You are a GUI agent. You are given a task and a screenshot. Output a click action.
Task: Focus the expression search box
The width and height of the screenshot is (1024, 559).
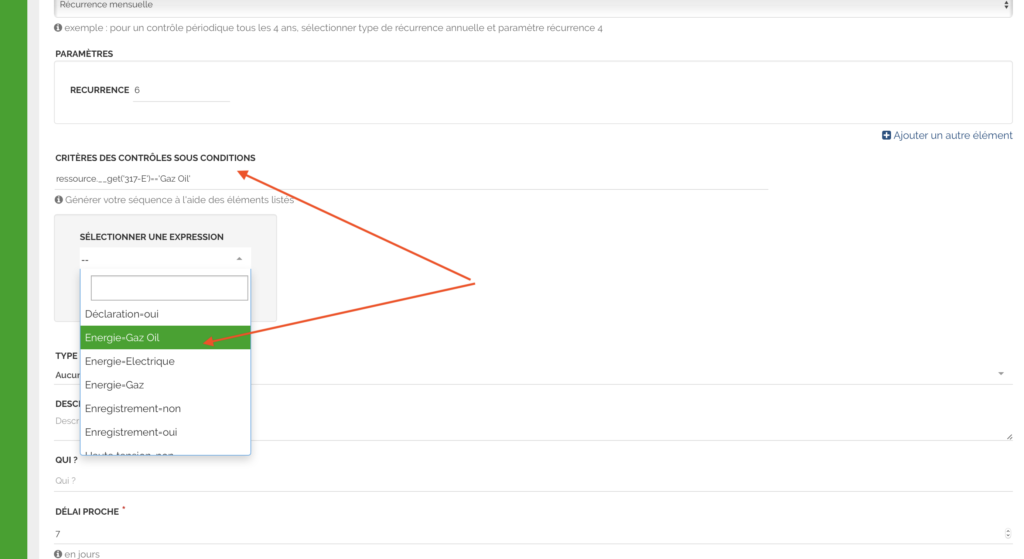169,289
